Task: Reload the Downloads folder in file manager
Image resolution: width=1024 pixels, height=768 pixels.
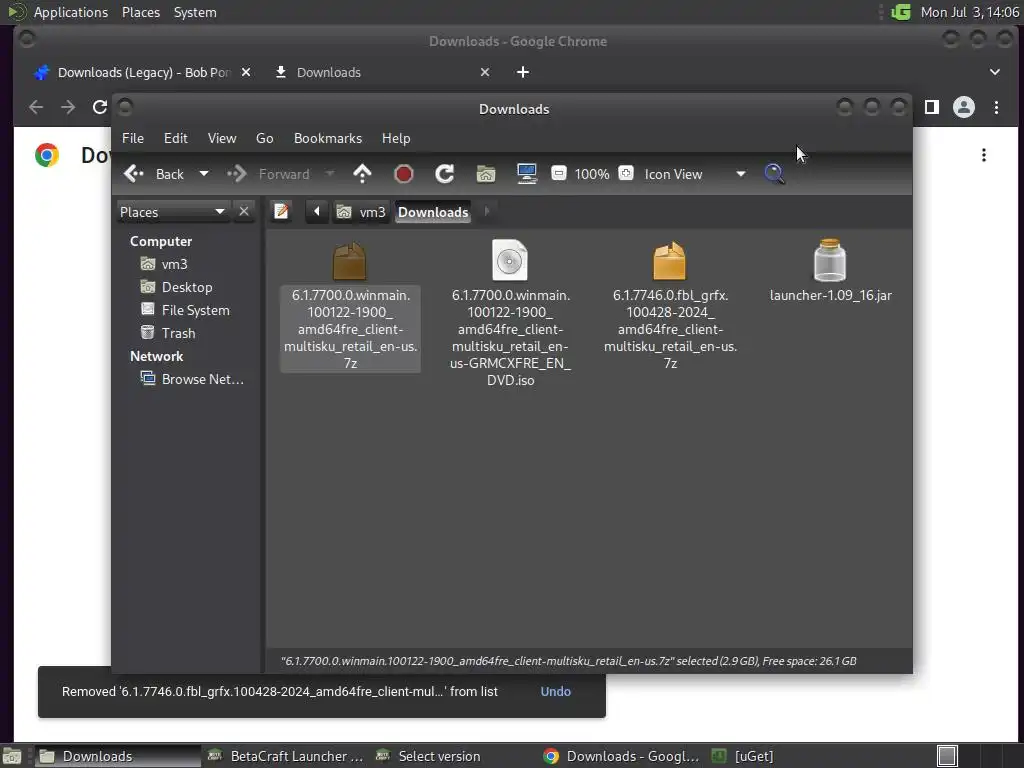Action: point(445,174)
